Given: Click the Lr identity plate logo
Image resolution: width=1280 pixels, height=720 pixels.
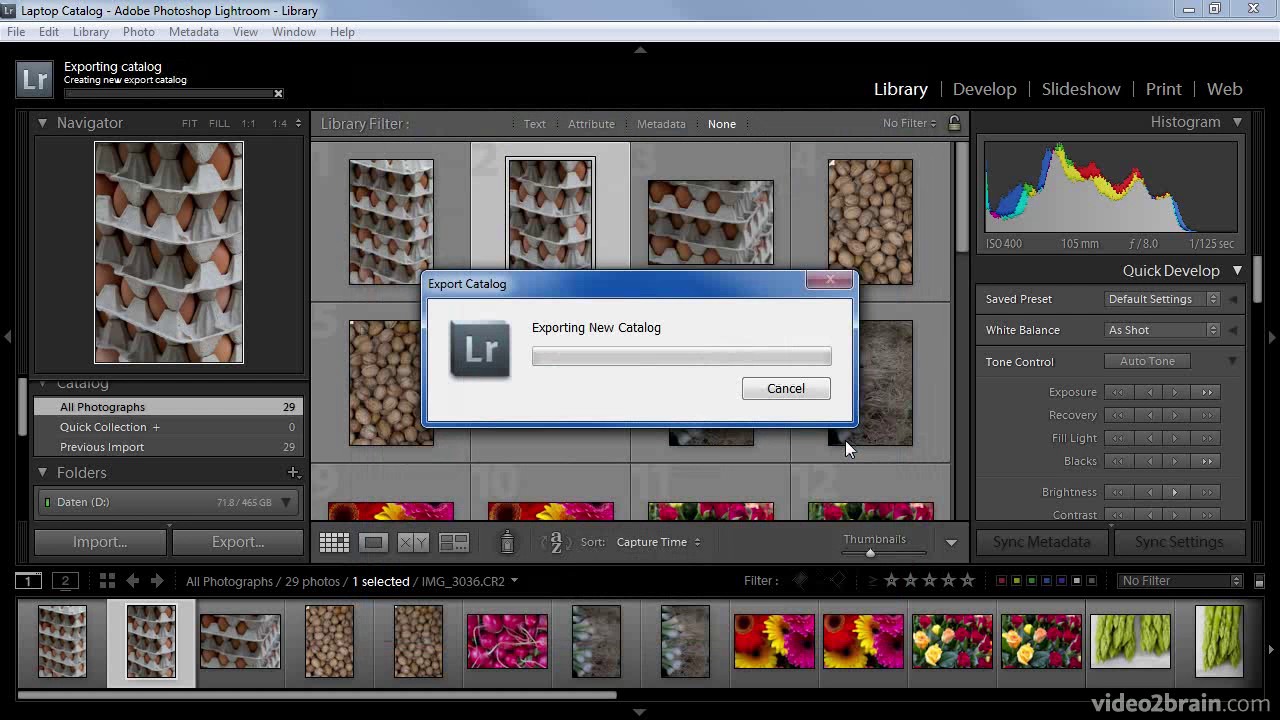Looking at the screenshot, I should [35, 80].
